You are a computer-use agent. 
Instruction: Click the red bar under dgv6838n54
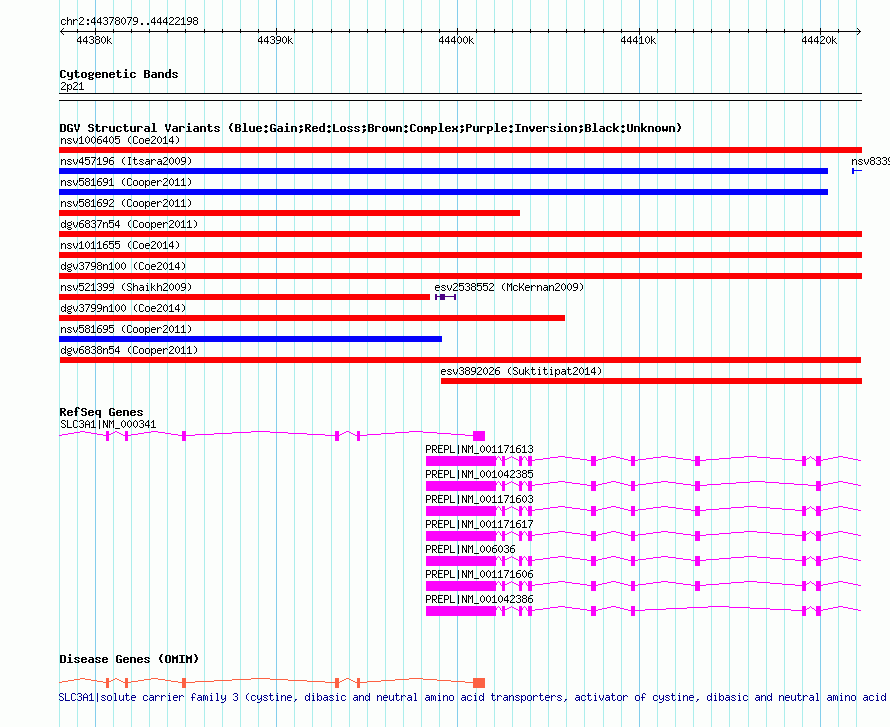460,360
